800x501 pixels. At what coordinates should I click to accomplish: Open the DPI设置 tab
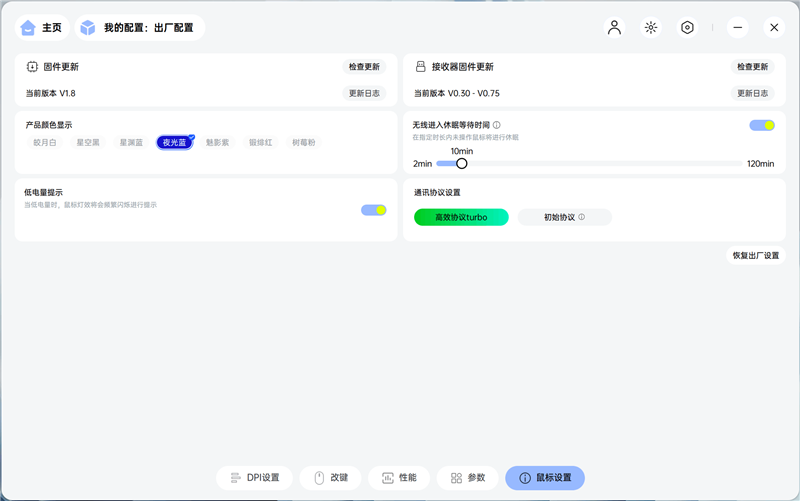[255, 478]
